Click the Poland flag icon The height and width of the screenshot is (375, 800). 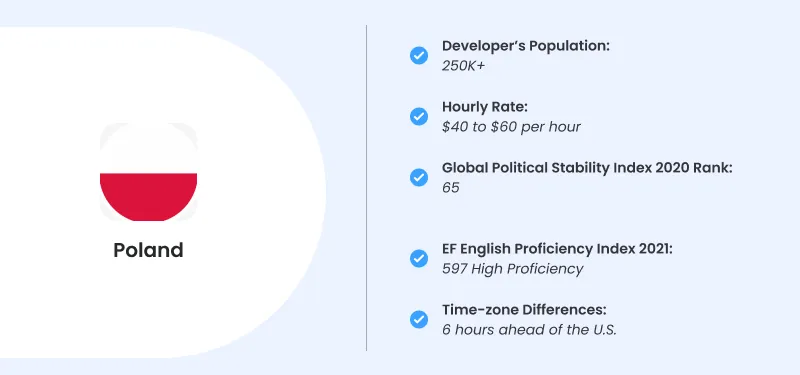click(x=148, y=172)
